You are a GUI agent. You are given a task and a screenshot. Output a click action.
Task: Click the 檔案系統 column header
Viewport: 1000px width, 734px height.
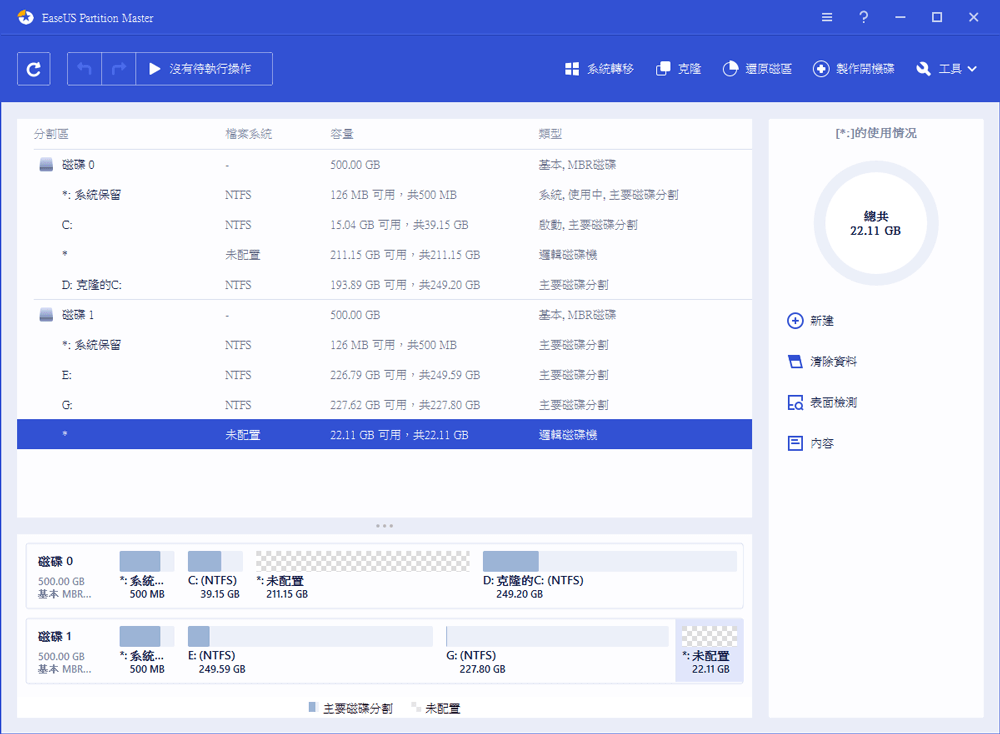249,134
